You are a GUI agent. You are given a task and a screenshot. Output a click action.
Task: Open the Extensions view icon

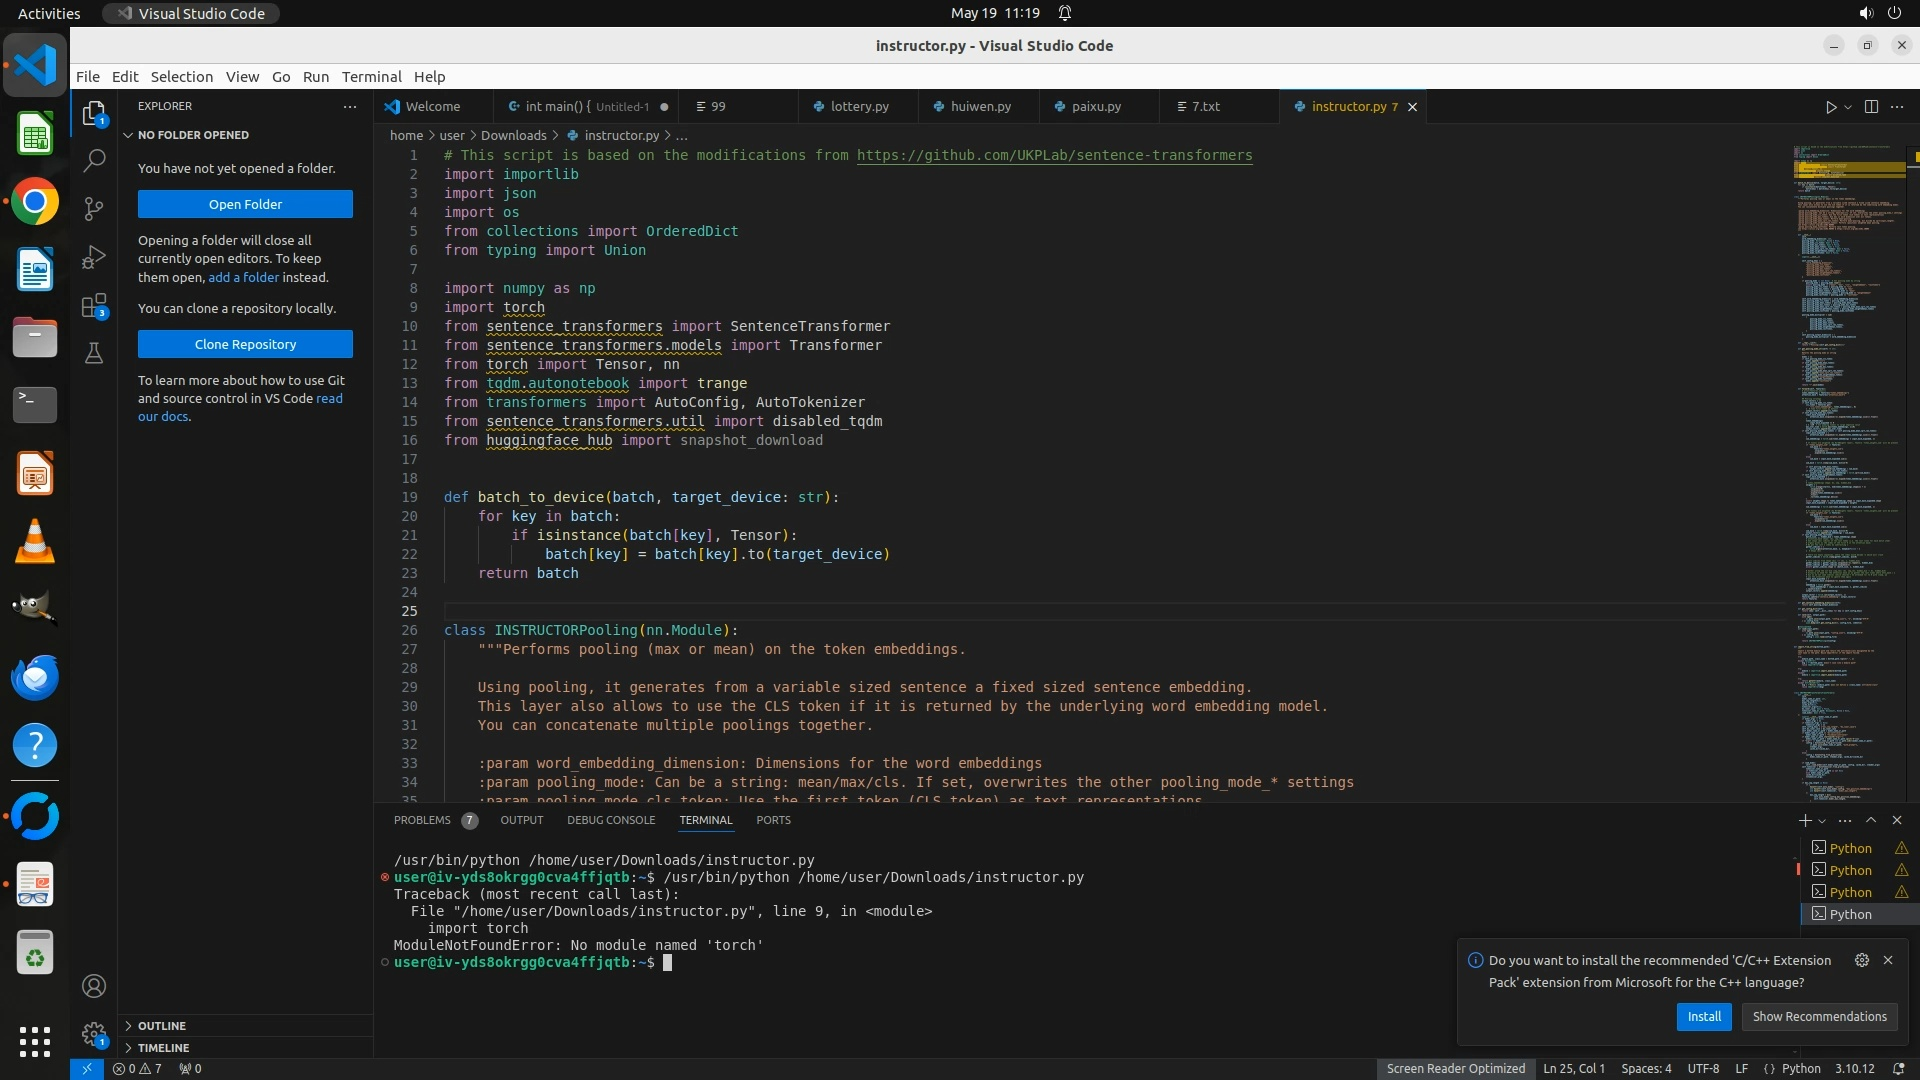click(x=94, y=306)
